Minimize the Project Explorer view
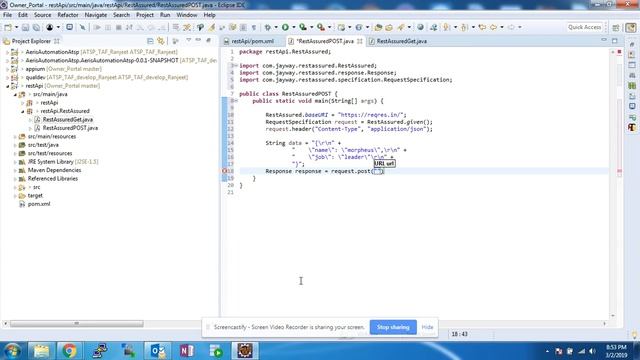The height and width of the screenshot is (360, 640). pos(198,40)
